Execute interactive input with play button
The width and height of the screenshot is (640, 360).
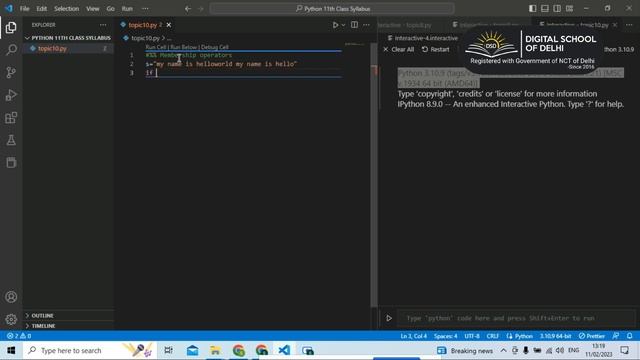389,318
